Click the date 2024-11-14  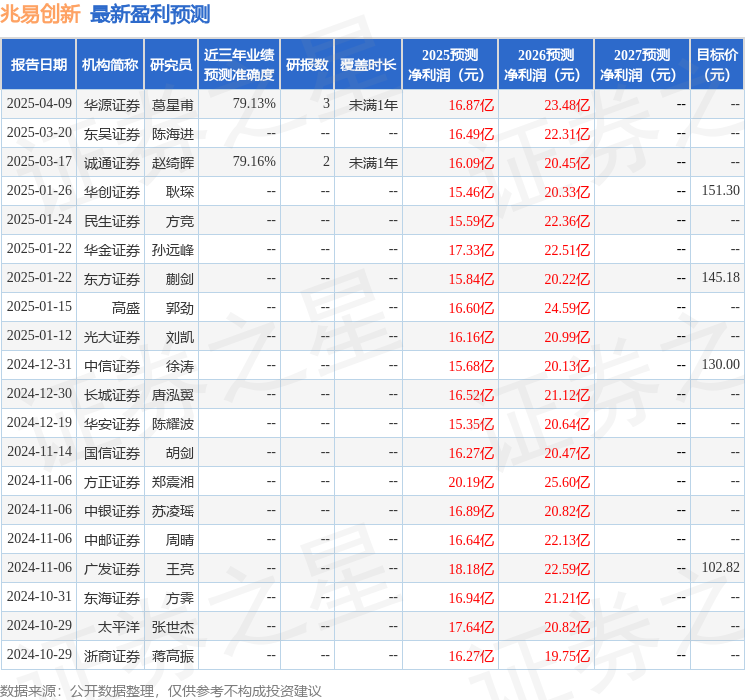pyautogui.click(x=39, y=451)
